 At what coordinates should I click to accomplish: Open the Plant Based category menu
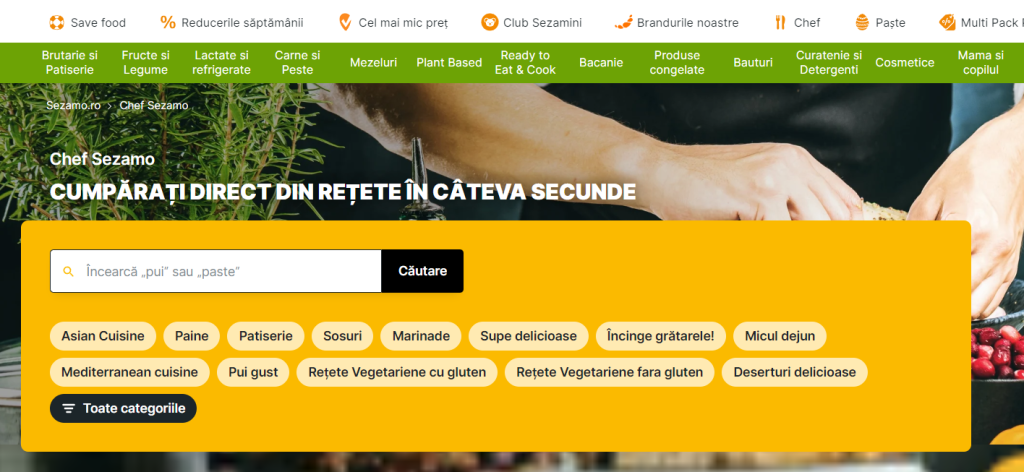[x=449, y=63]
